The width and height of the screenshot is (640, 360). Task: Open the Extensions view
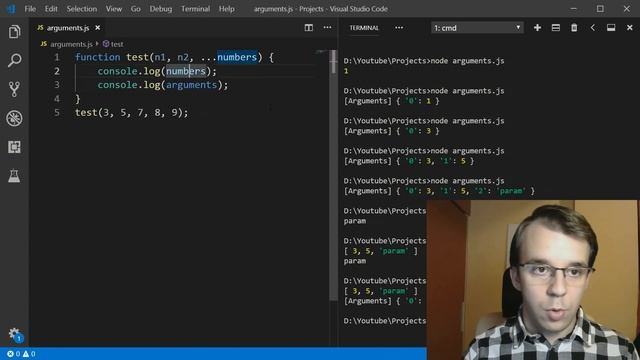(x=14, y=147)
